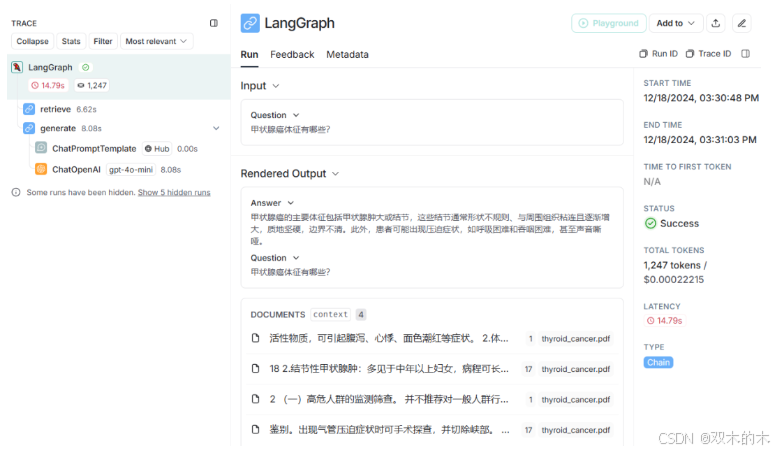
Task: Click the info icon beside hidden runs note
Action: [x=16, y=192]
